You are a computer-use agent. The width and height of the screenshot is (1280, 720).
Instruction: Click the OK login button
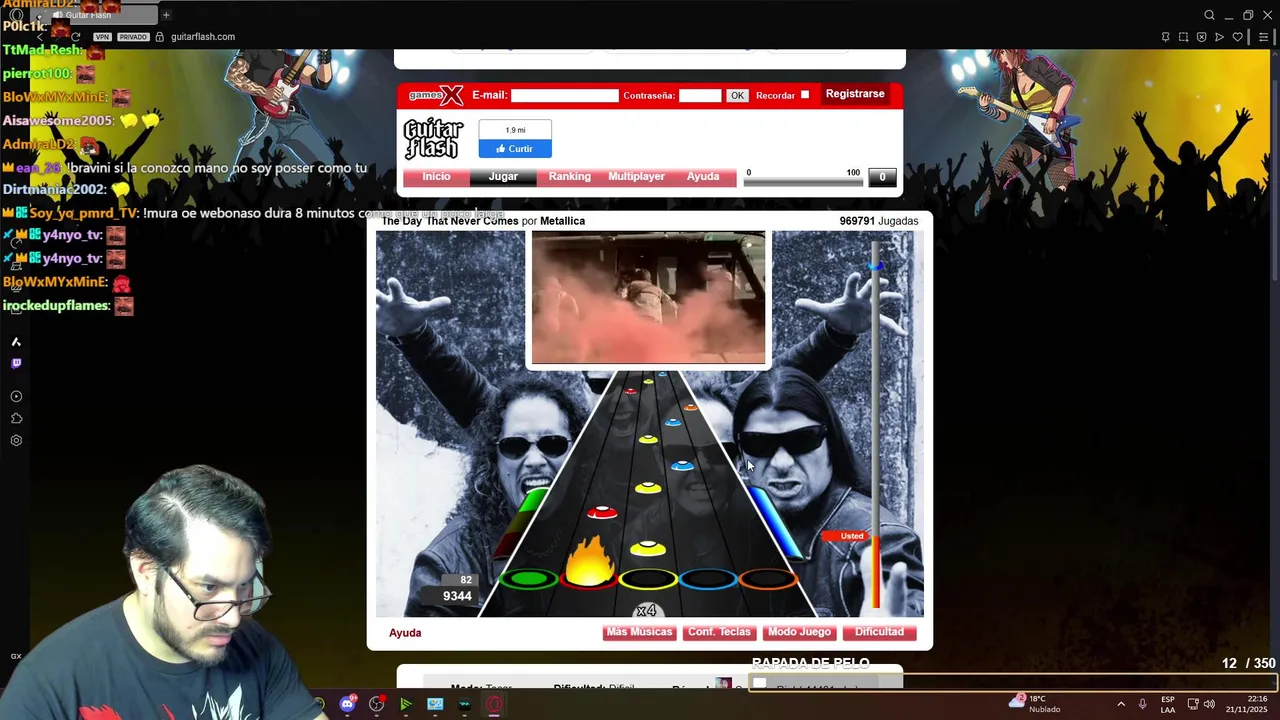(x=737, y=96)
